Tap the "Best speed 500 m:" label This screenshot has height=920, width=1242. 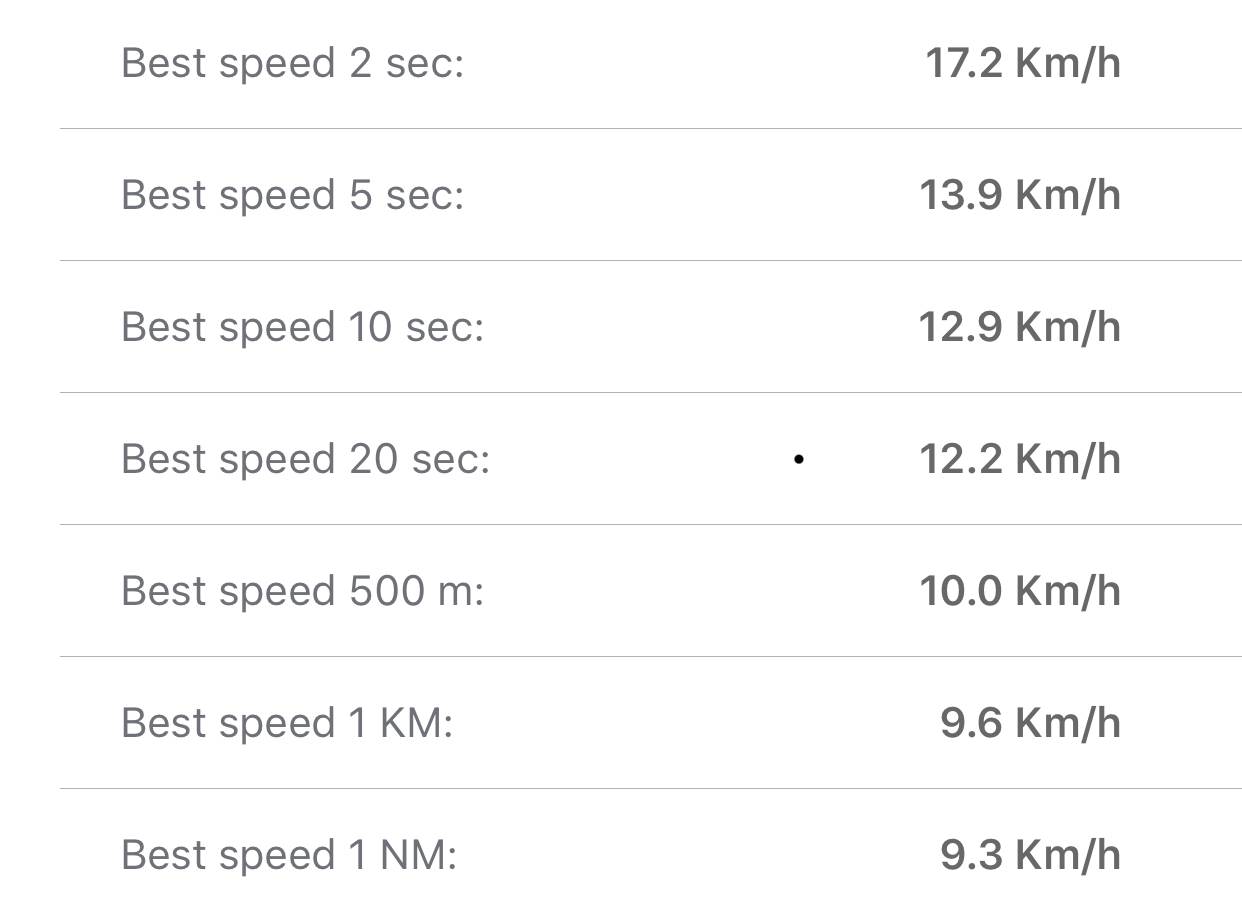(302, 592)
